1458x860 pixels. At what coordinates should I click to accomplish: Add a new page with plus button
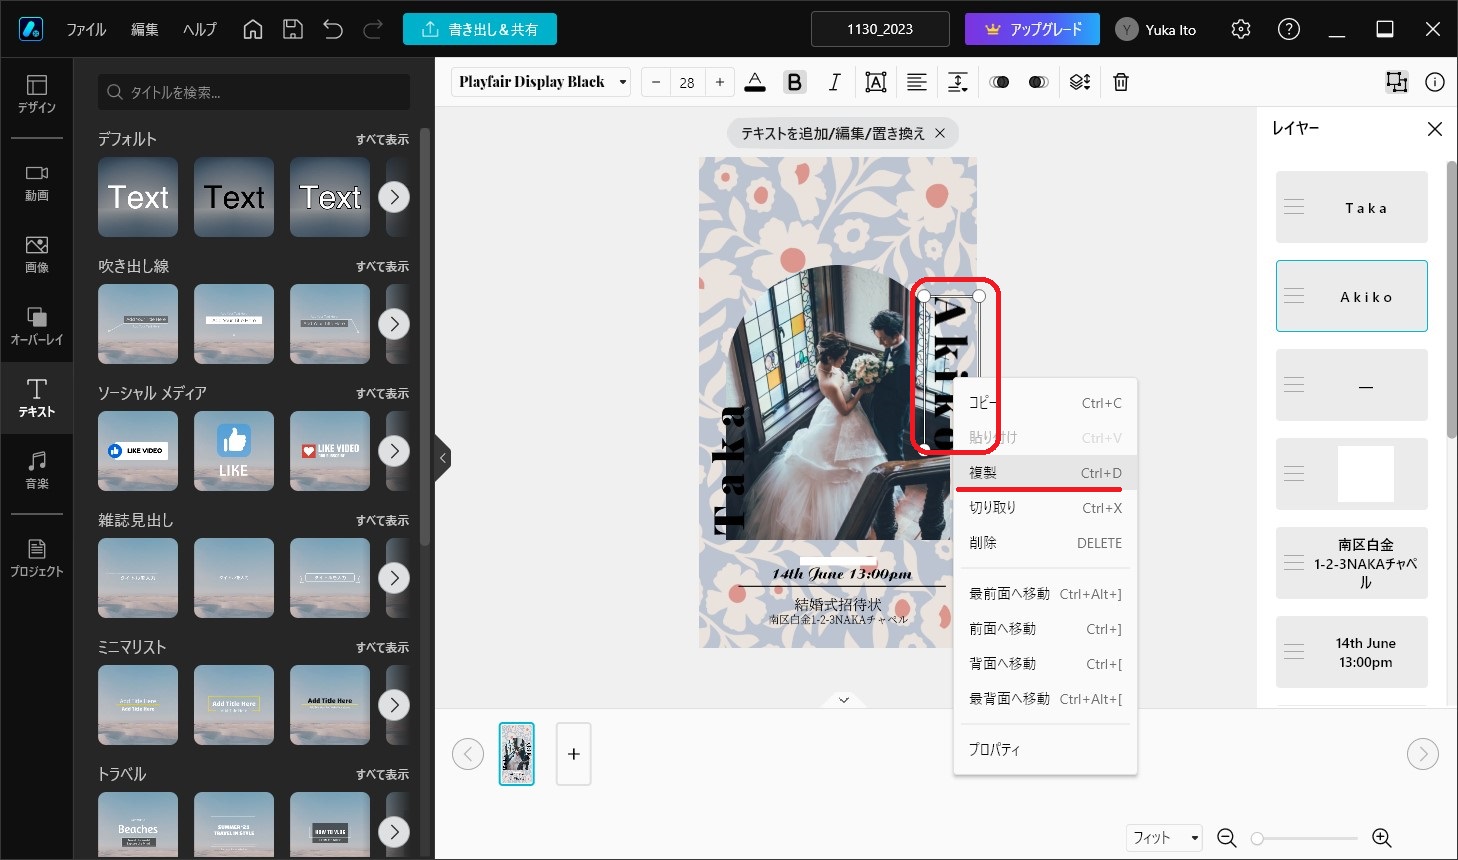(x=573, y=754)
